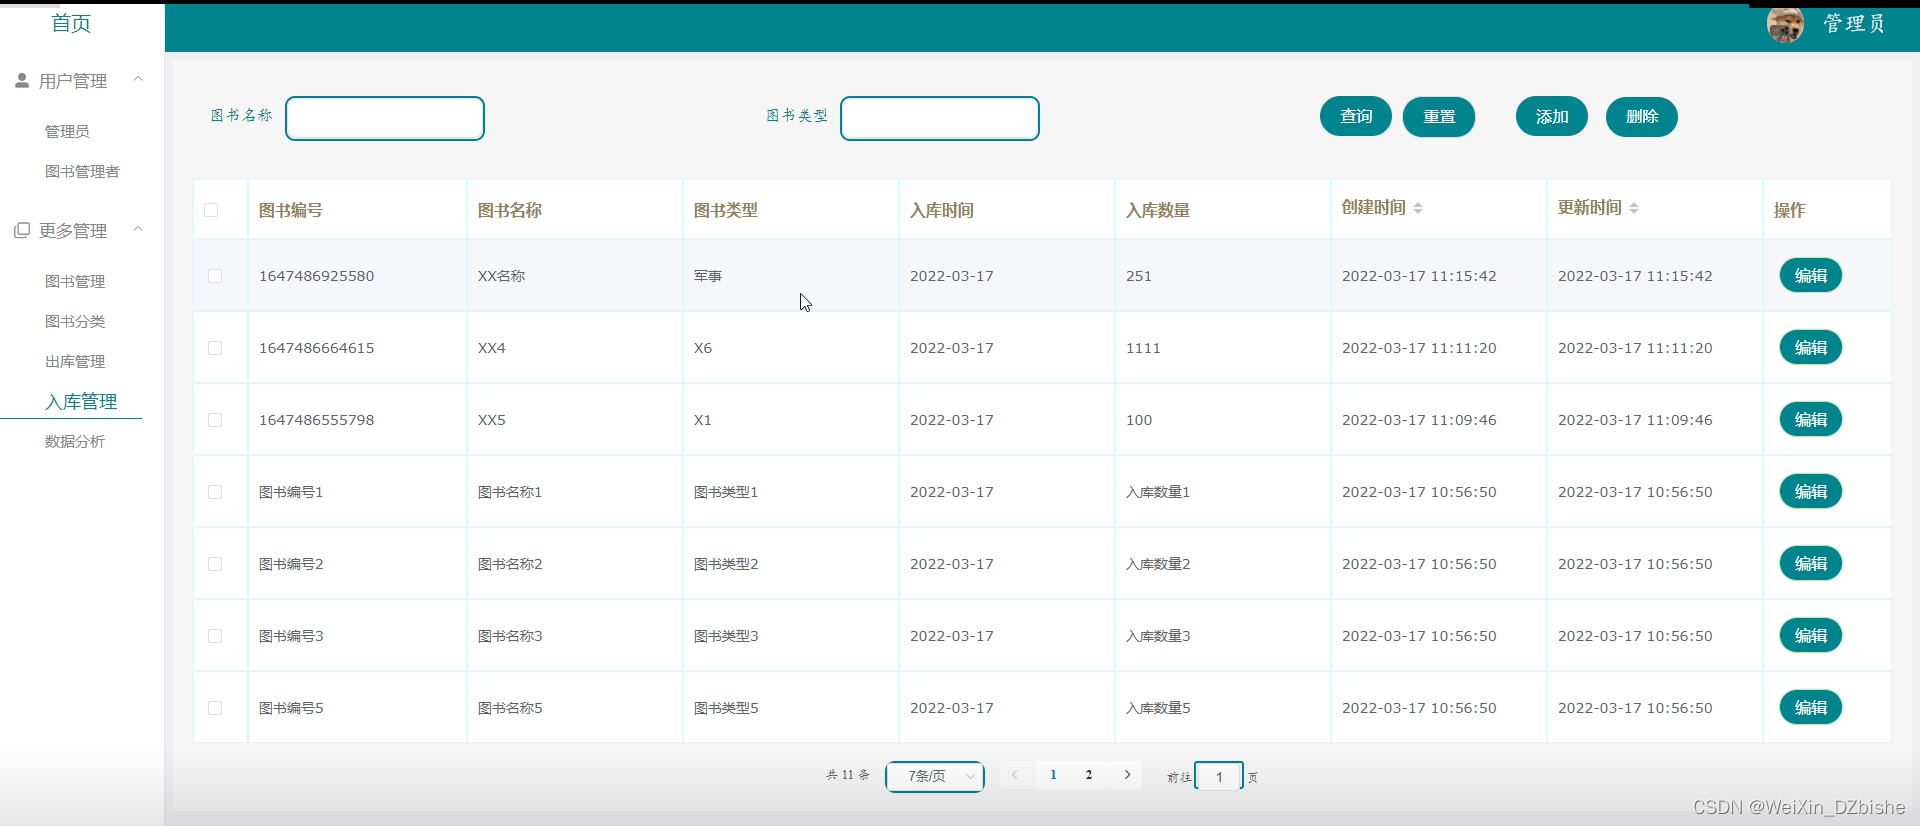Edit the XX名称 row
The width and height of the screenshot is (1920, 826).
coord(1811,276)
